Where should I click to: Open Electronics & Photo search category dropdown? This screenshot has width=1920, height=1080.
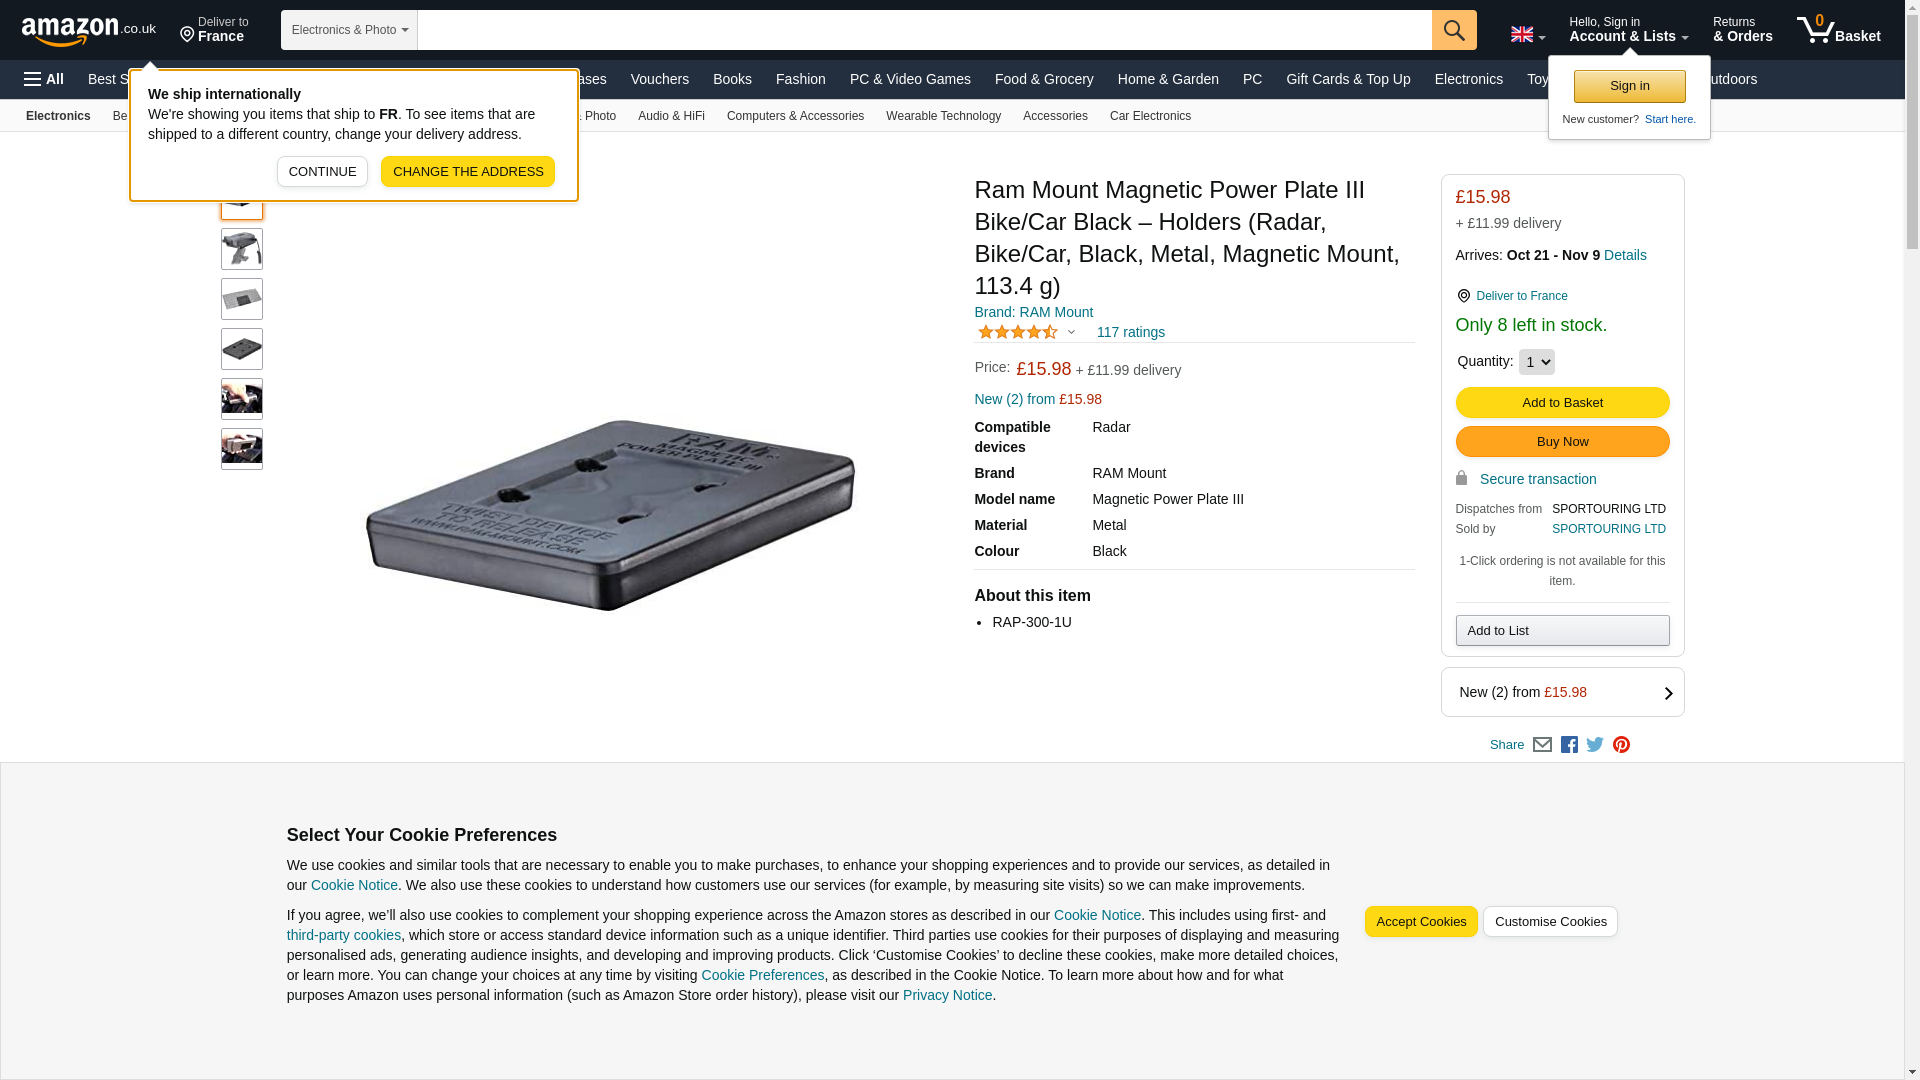[x=349, y=30]
